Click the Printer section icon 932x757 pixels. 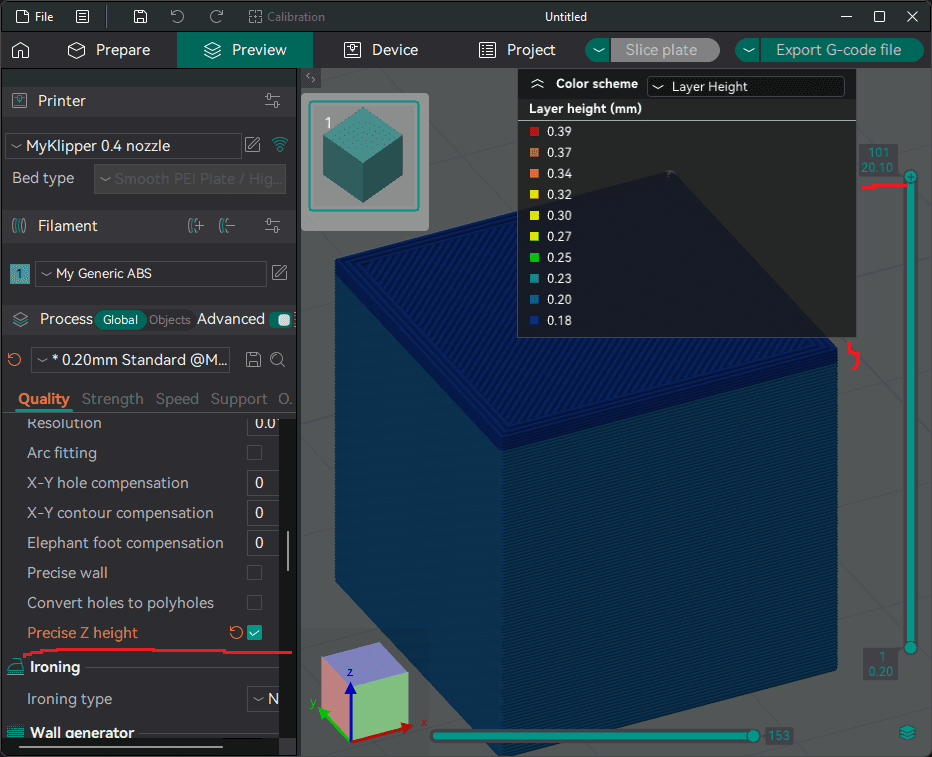[20, 100]
